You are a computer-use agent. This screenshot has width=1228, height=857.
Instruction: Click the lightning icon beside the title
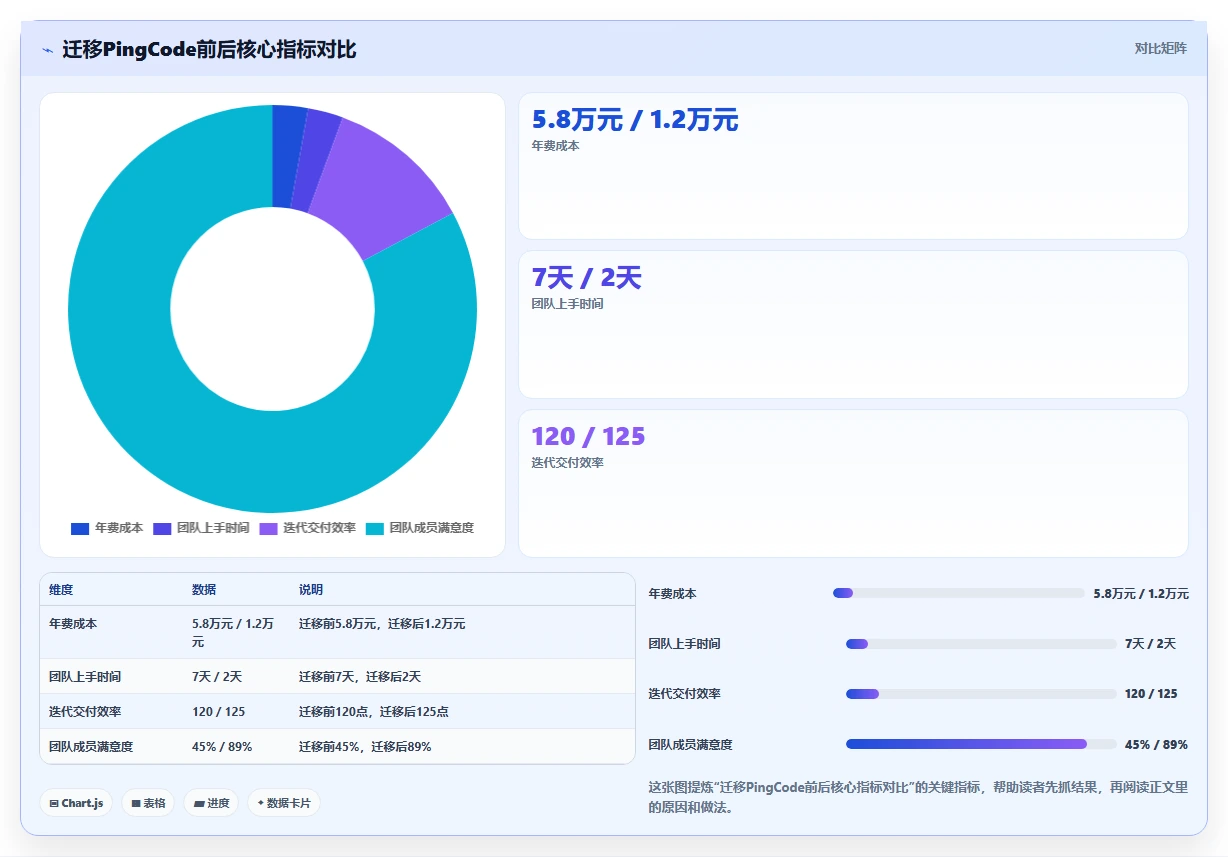(47, 50)
